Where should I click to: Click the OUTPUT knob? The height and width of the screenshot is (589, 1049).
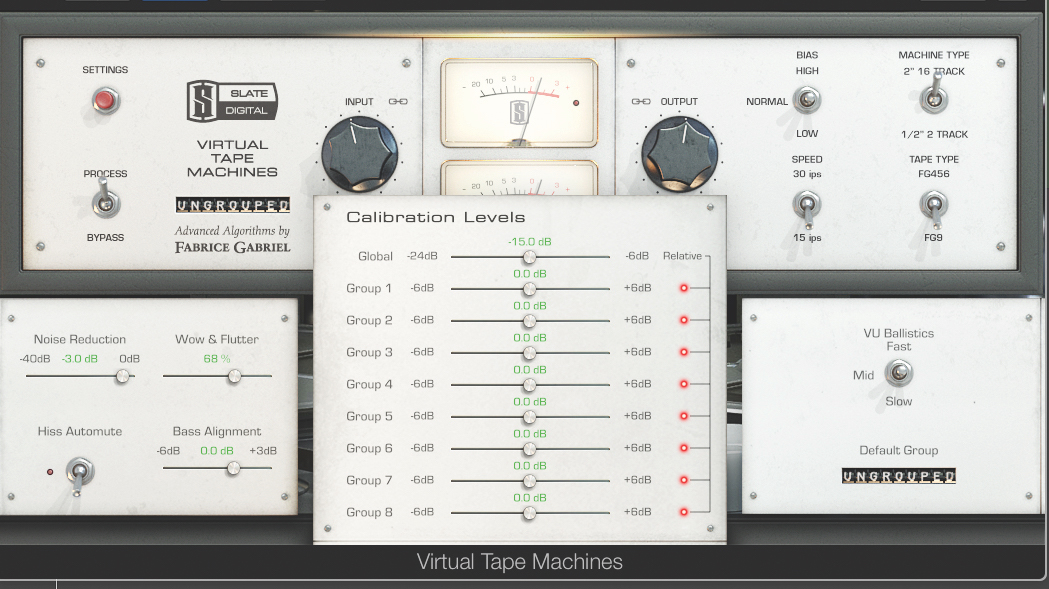point(680,155)
